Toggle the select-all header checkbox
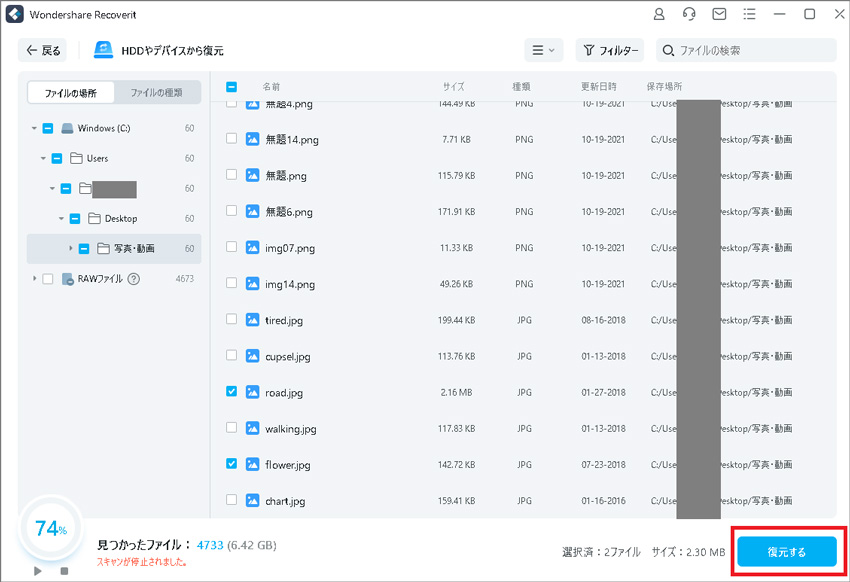 231,87
